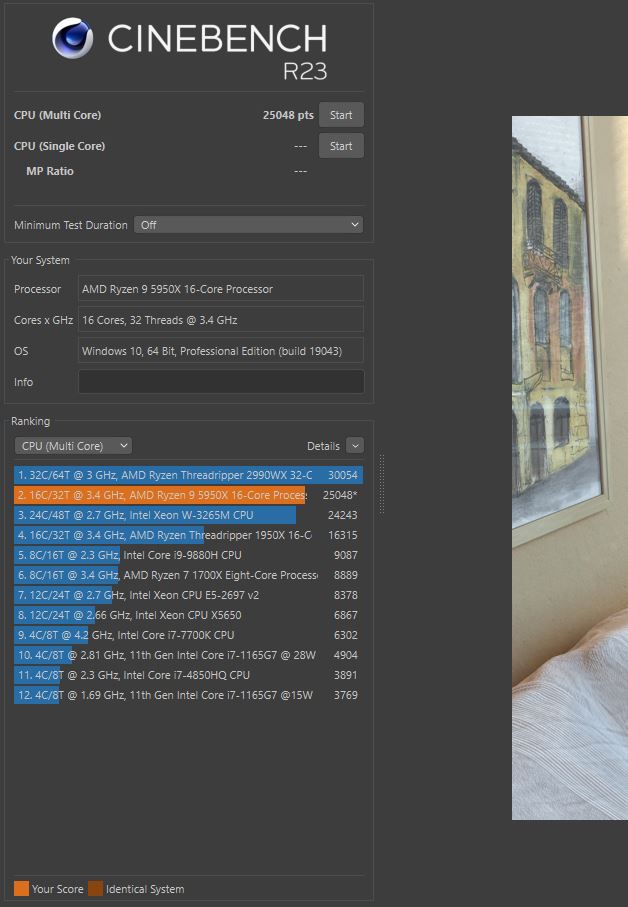The image size is (628, 907).
Task: Start the CPU (Single Core) test
Action: (341, 146)
